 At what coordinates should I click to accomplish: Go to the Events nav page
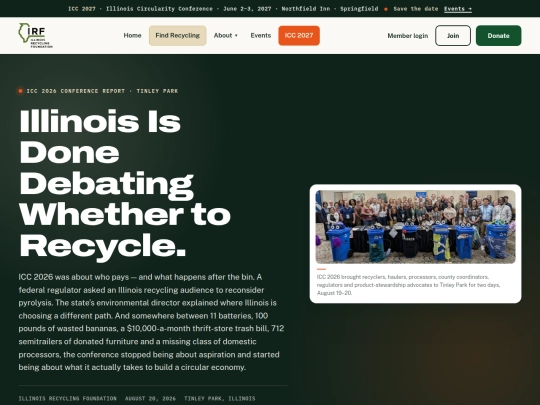coord(261,35)
